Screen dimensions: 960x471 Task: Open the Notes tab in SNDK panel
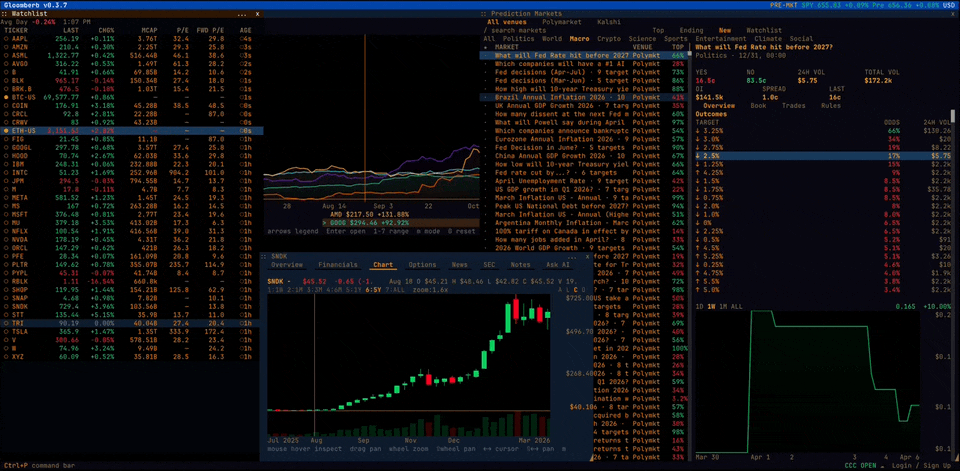[x=520, y=265]
